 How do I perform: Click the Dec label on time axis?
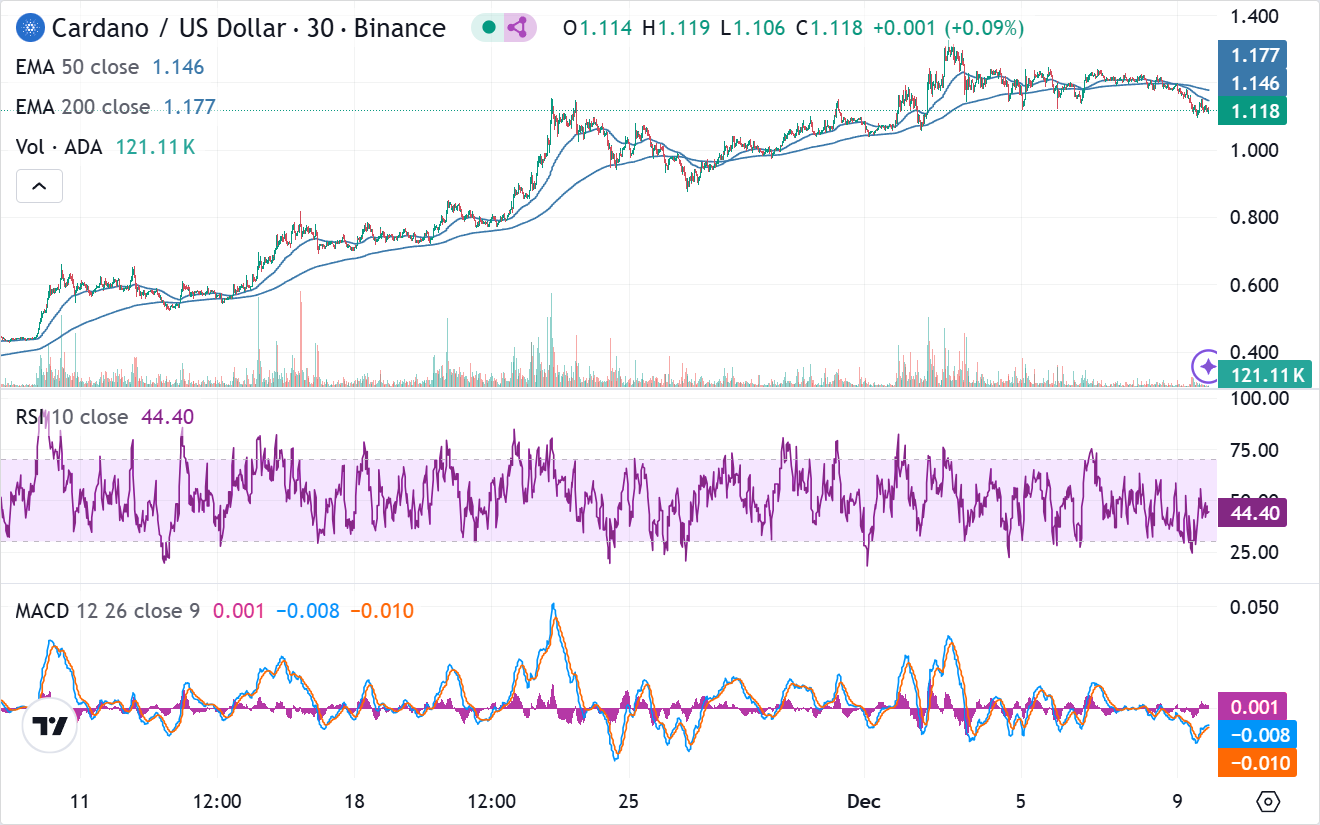pyautogui.click(x=863, y=802)
